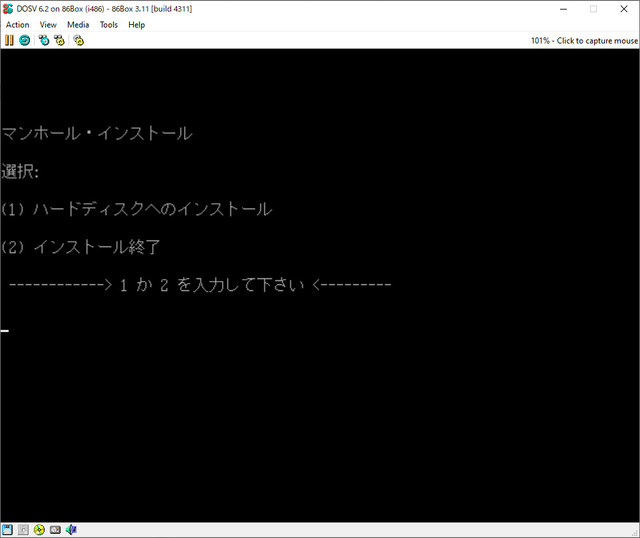The image size is (640, 538).
Task: Click the hard reset toolbar icon
Action: pyautogui.click(x=25, y=40)
